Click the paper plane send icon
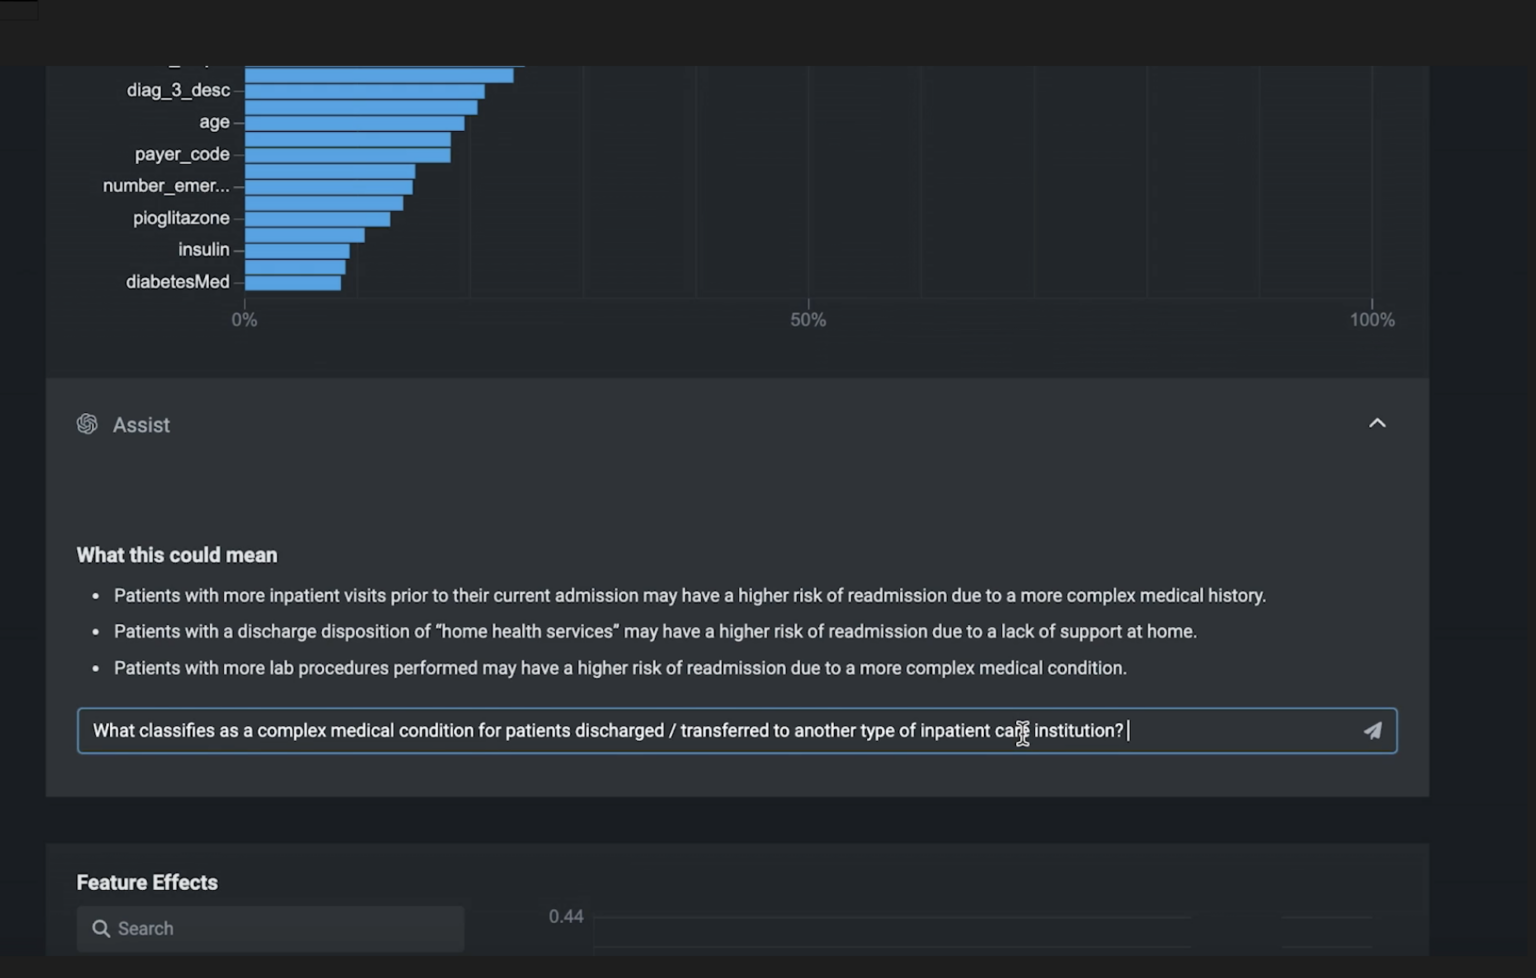Image resolution: width=1536 pixels, height=978 pixels. pyautogui.click(x=1373, y=730)
